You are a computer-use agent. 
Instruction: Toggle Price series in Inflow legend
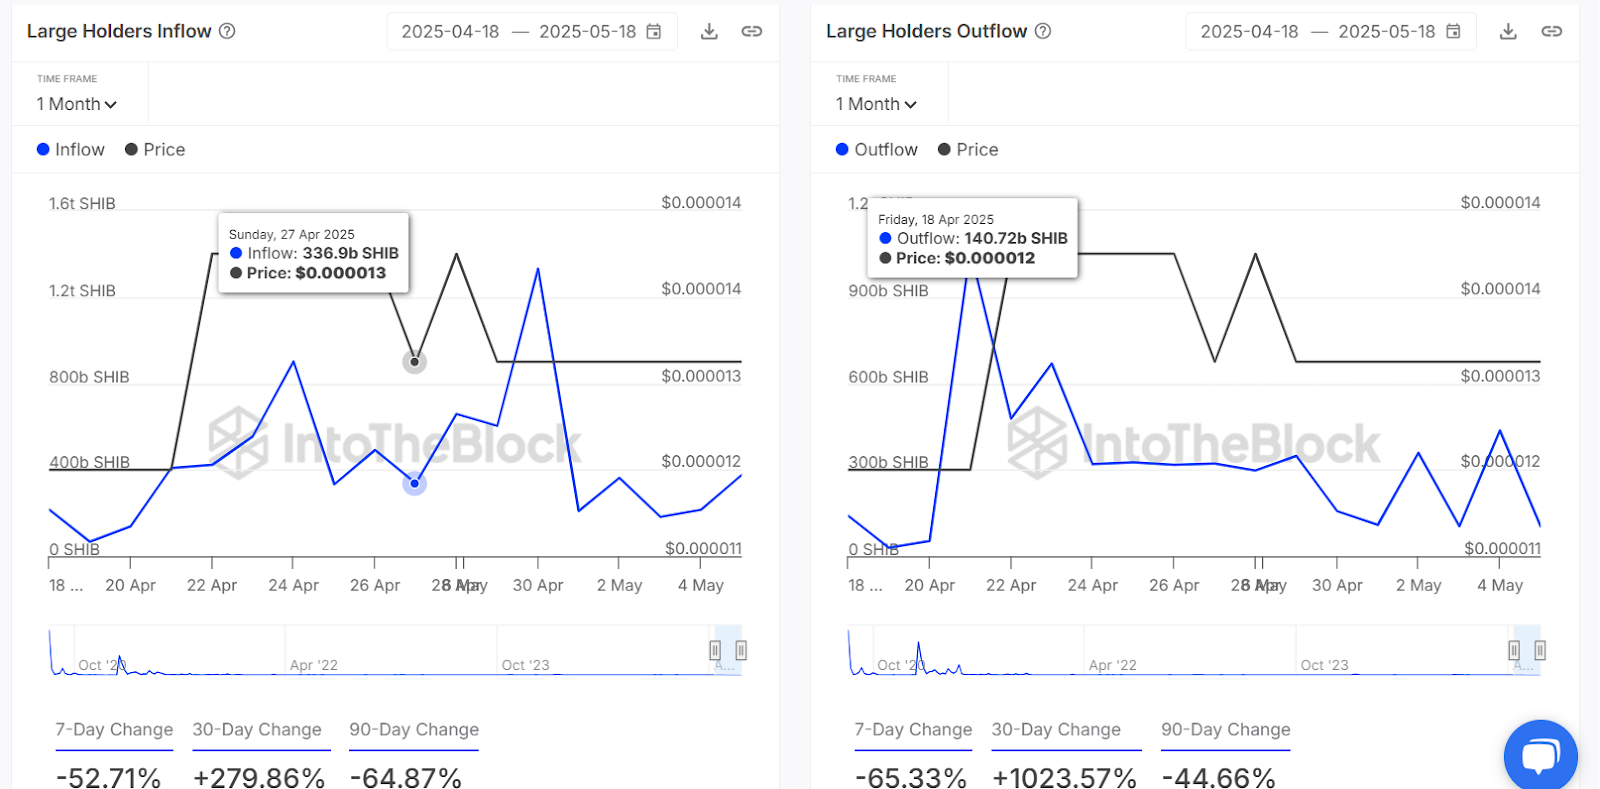(x=155, y=150)
